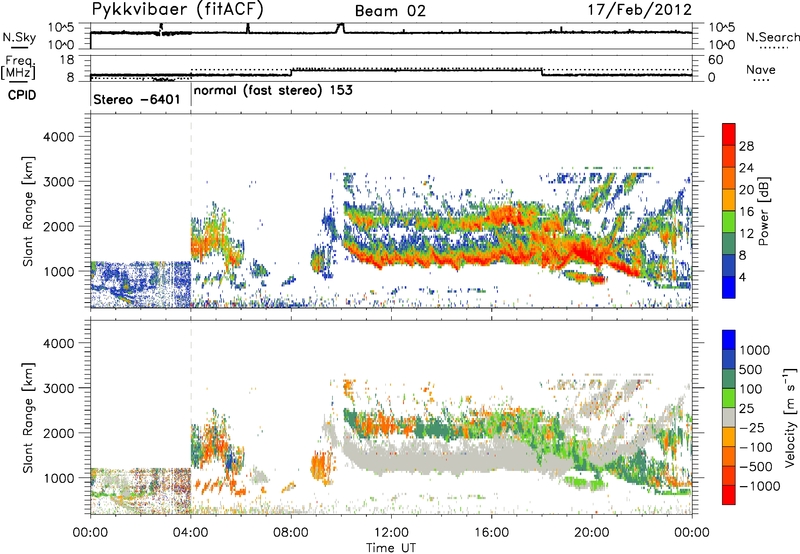Click 'Slant Range [km]' label of the velocity panel
800x554 pixels.
coord(28,417)
